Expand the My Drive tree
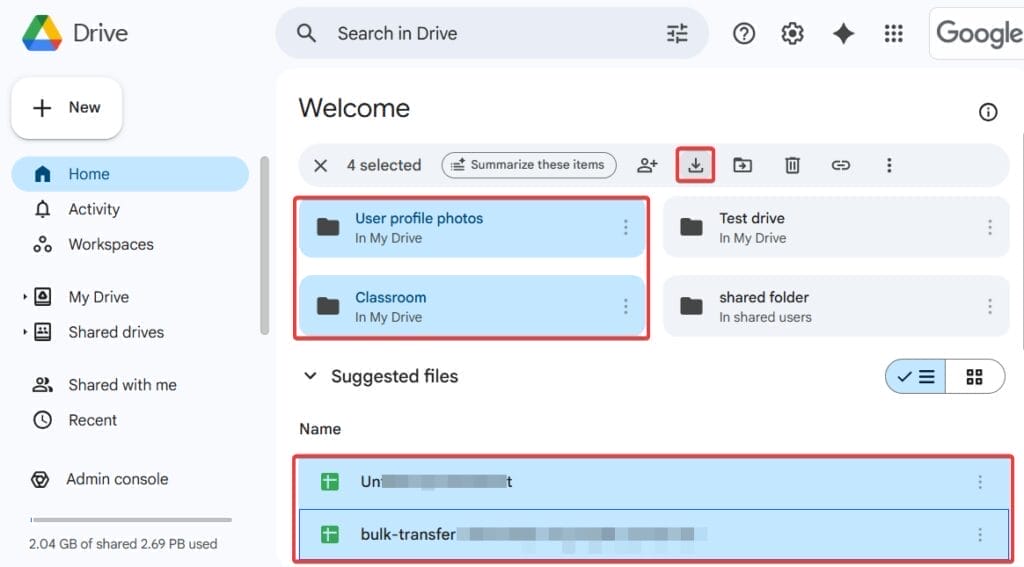 pyautogui.click(x=25, y=297)
